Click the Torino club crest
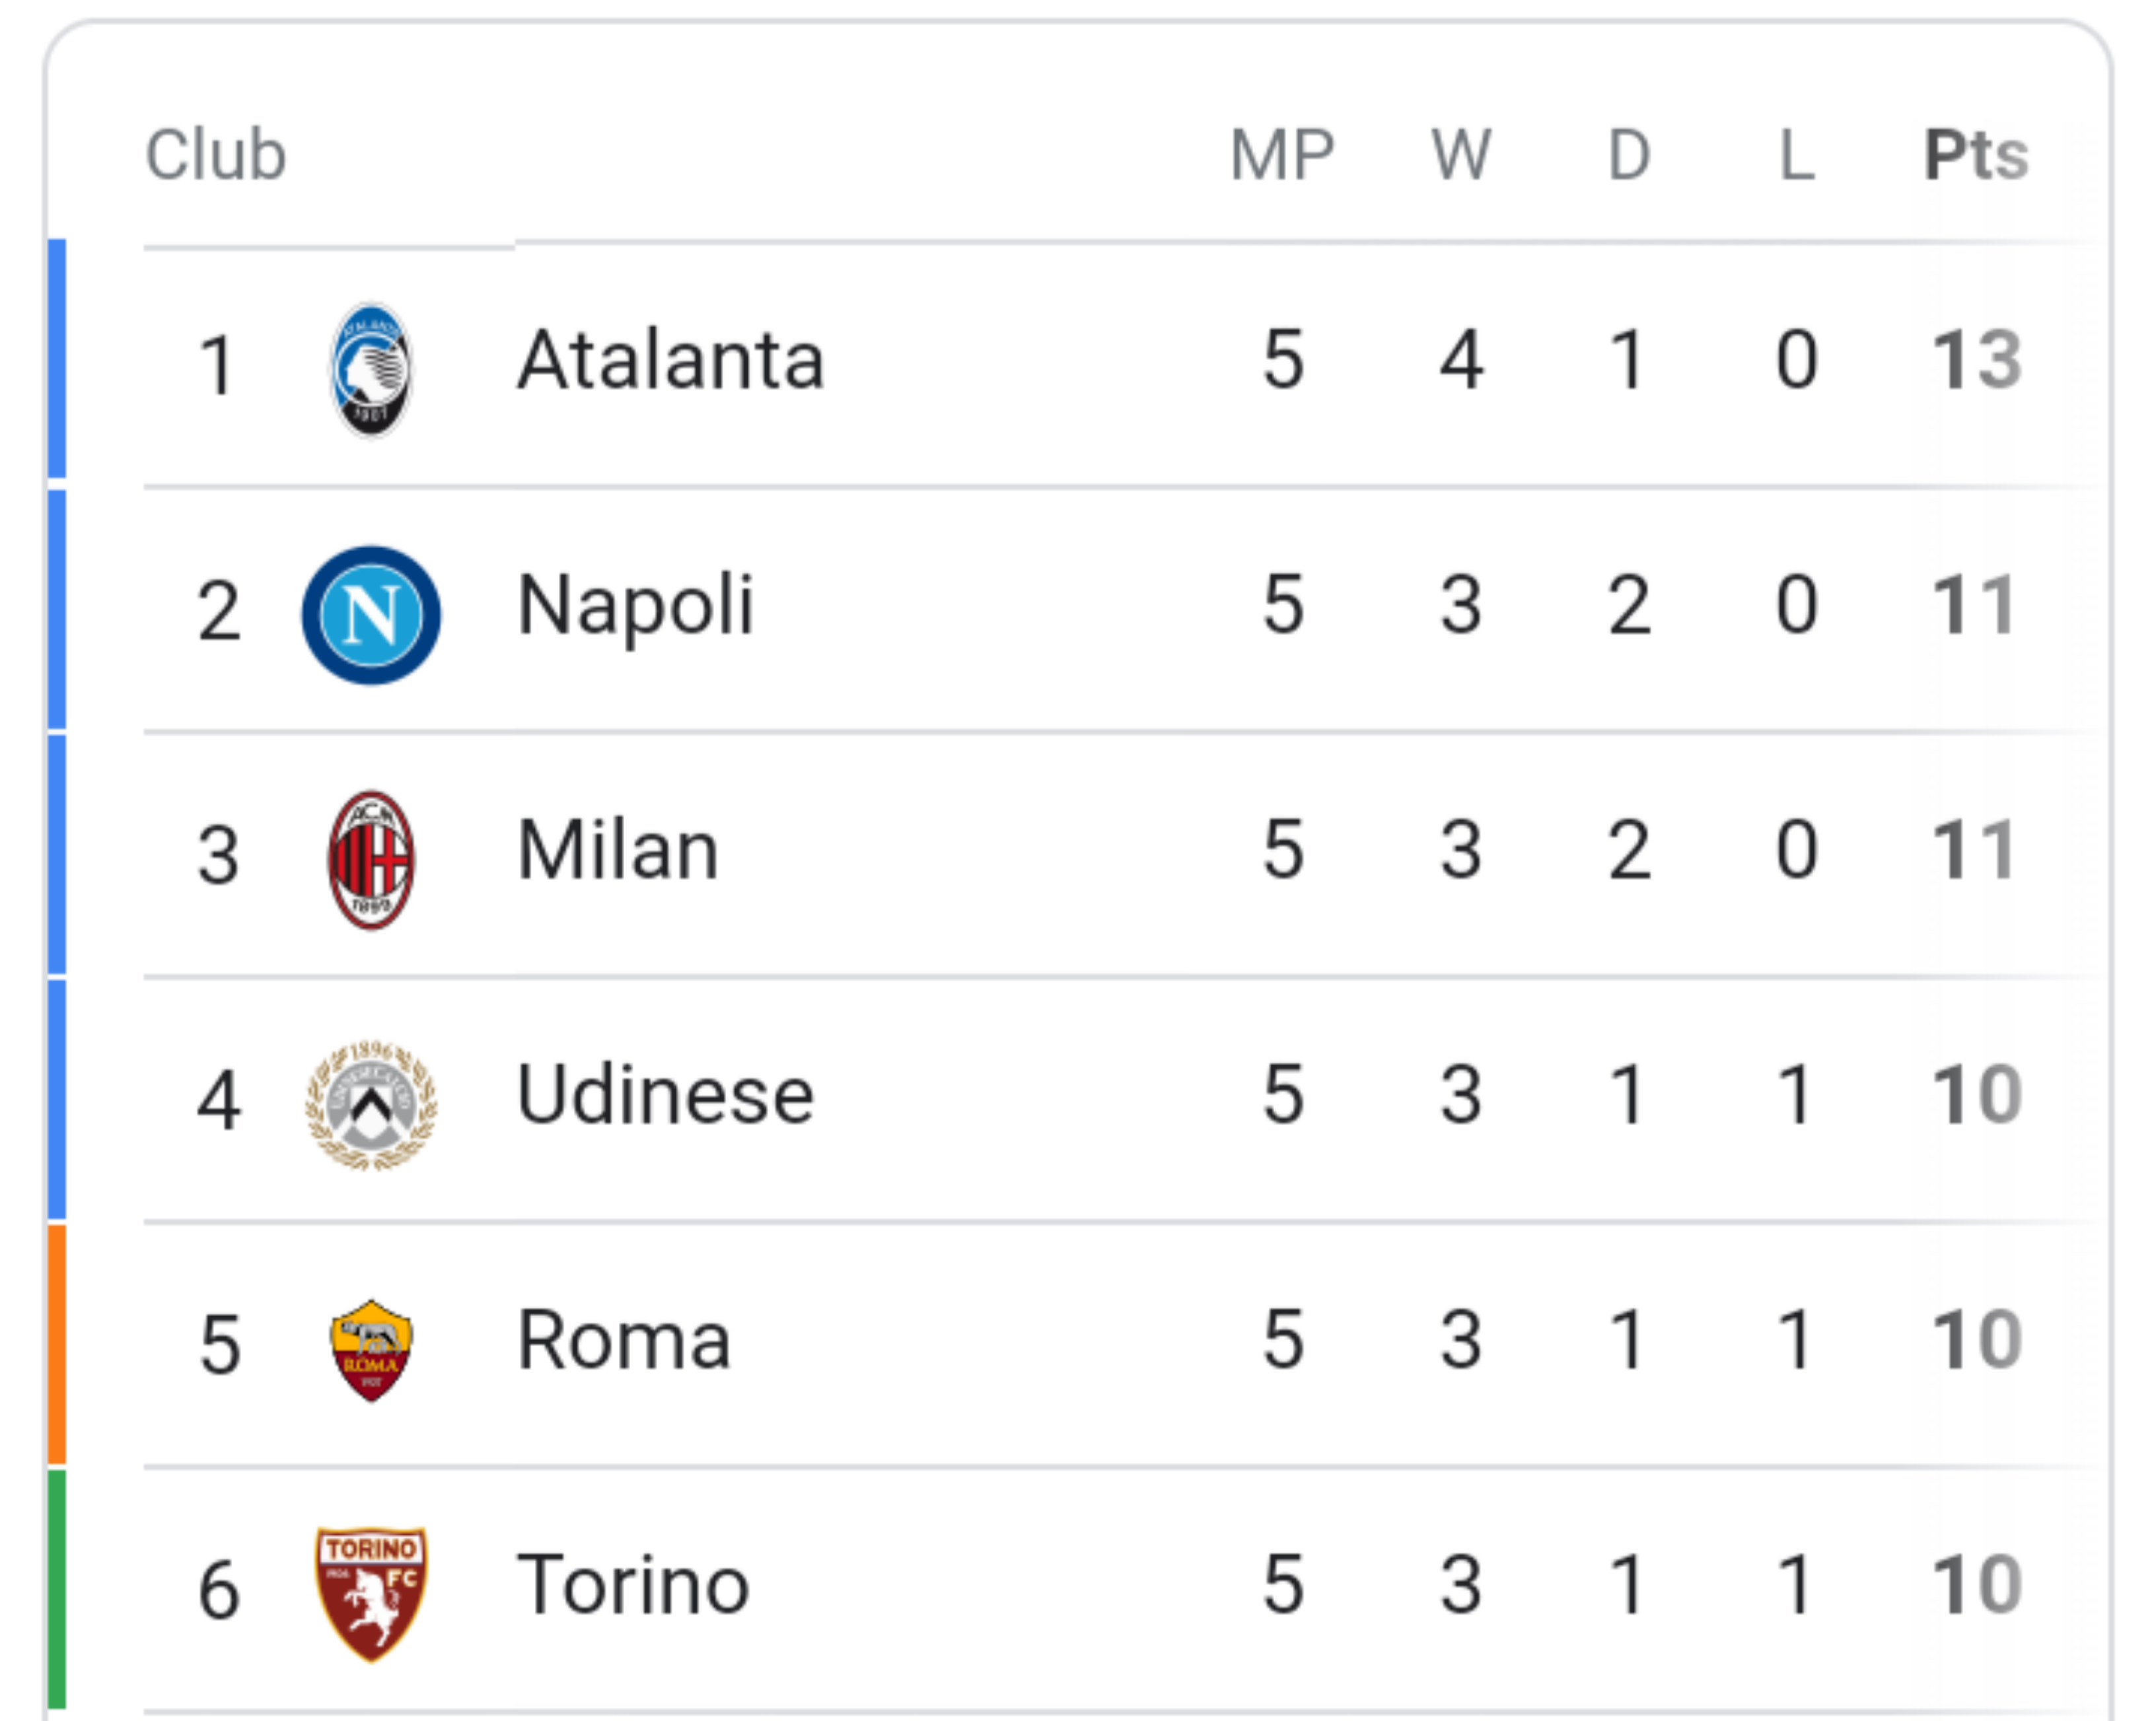The image size is (2156, 1721). tap(371, 1594)
